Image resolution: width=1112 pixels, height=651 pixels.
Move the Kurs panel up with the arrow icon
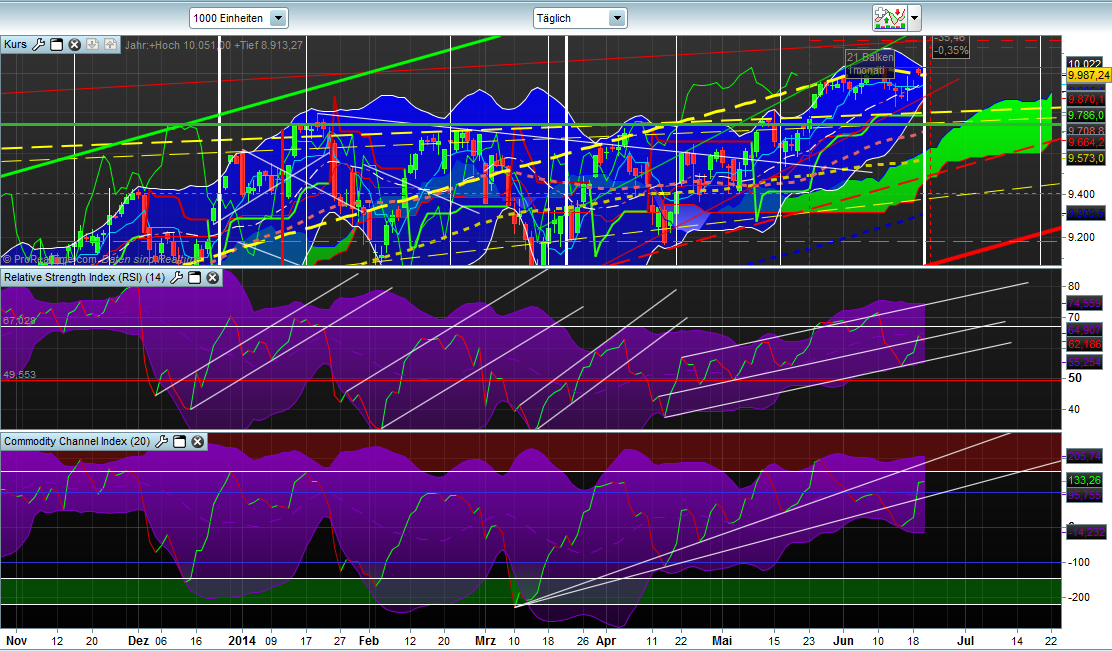pyautogui.click(x=111, y=44)
